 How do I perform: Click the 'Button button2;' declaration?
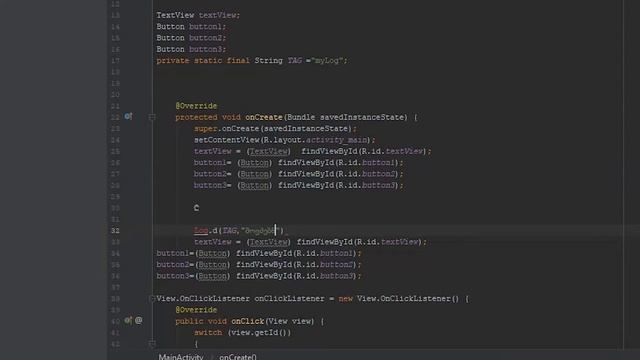(191, 38)
